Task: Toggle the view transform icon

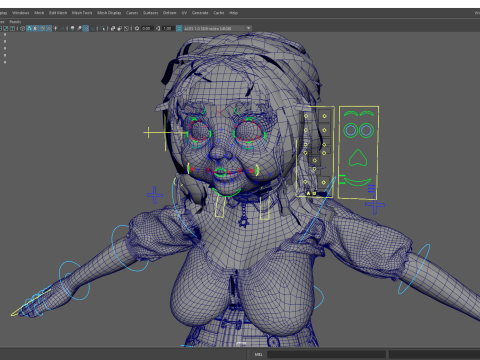Action: tap(179, 28)
